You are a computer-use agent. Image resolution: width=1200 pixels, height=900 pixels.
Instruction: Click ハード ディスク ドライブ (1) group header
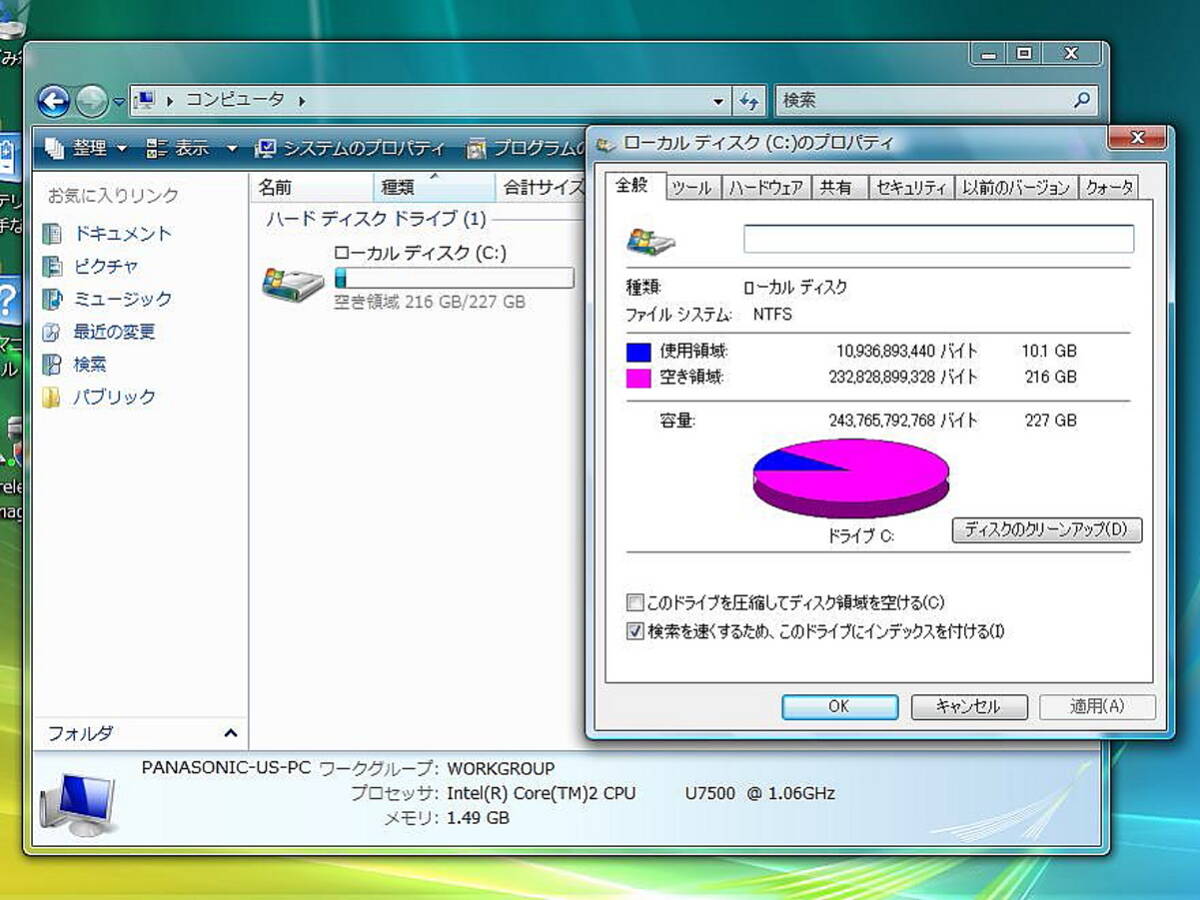tap(376, 219)
